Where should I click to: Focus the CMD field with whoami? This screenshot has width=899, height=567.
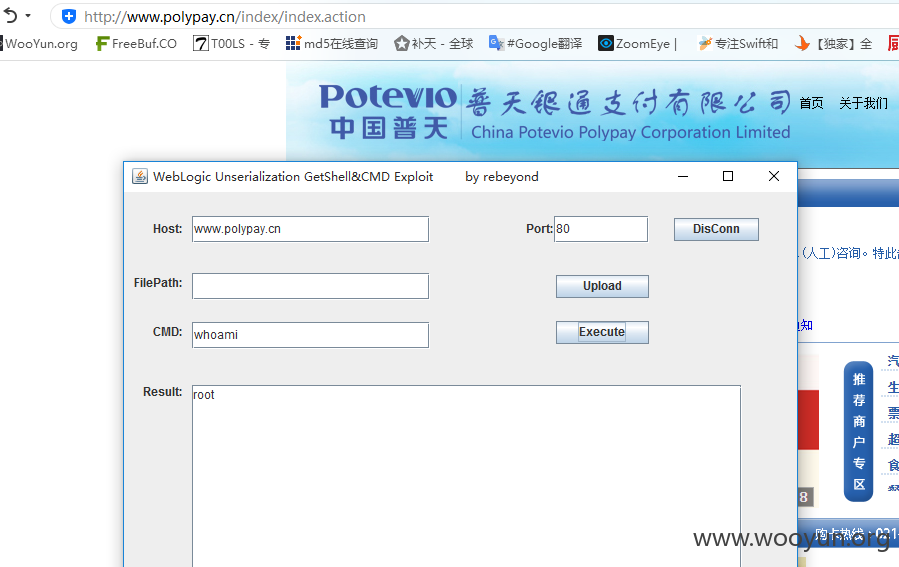310,335
